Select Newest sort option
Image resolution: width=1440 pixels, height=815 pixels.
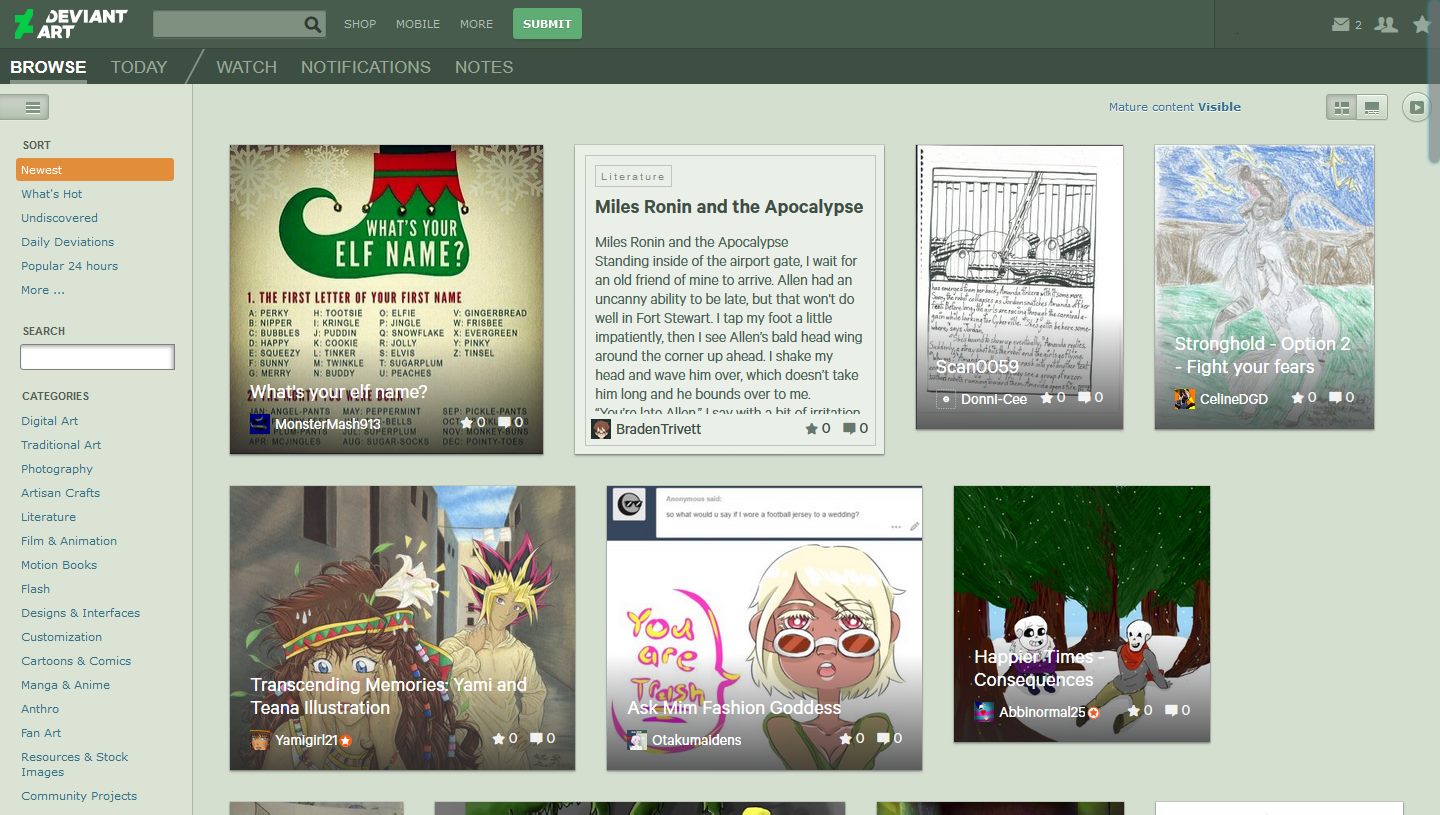pyautogui.click(x=95, y=170)
